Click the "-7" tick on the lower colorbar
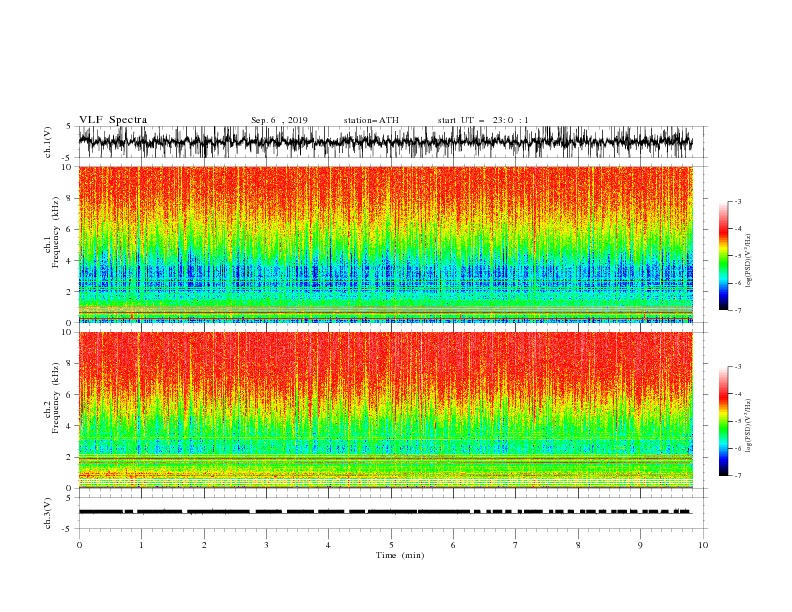 pyautogui.click(x=738, y=476)
